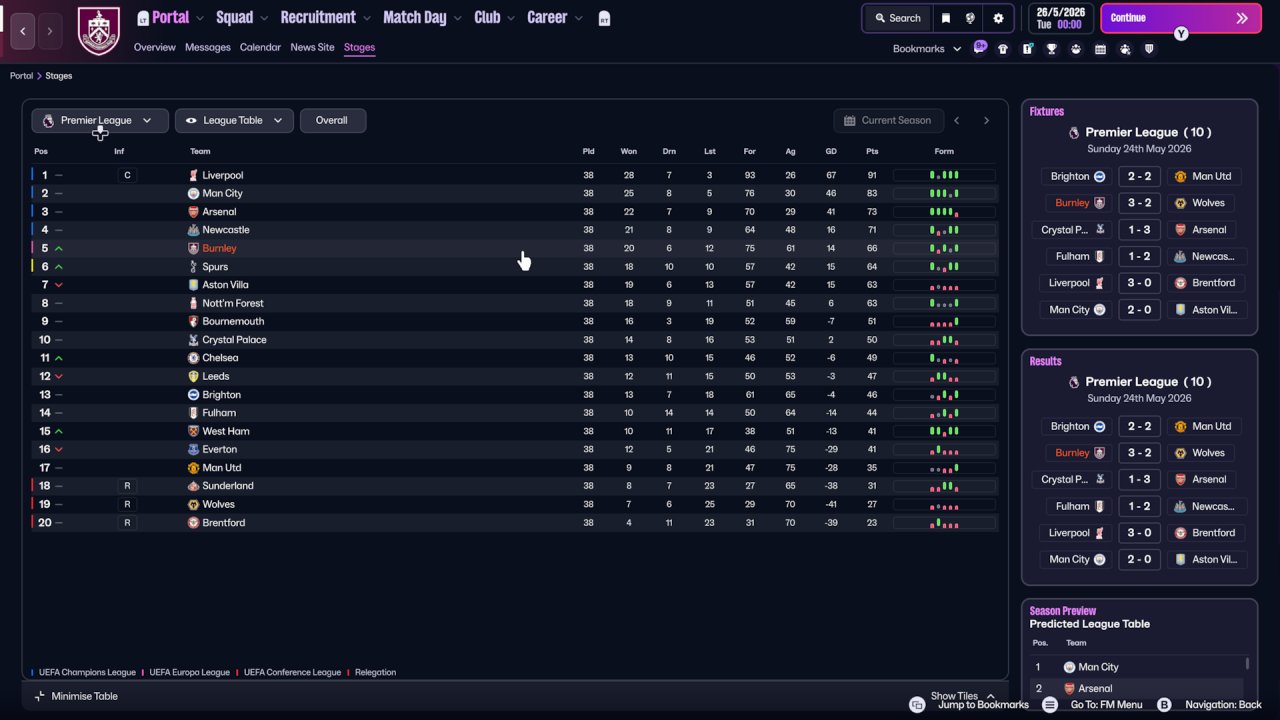Image resolution: width=1280 pixels, height=720 pixels.
Task: Switch to the Overview tab
Action: pyautogui.click(x=155, y=47)
